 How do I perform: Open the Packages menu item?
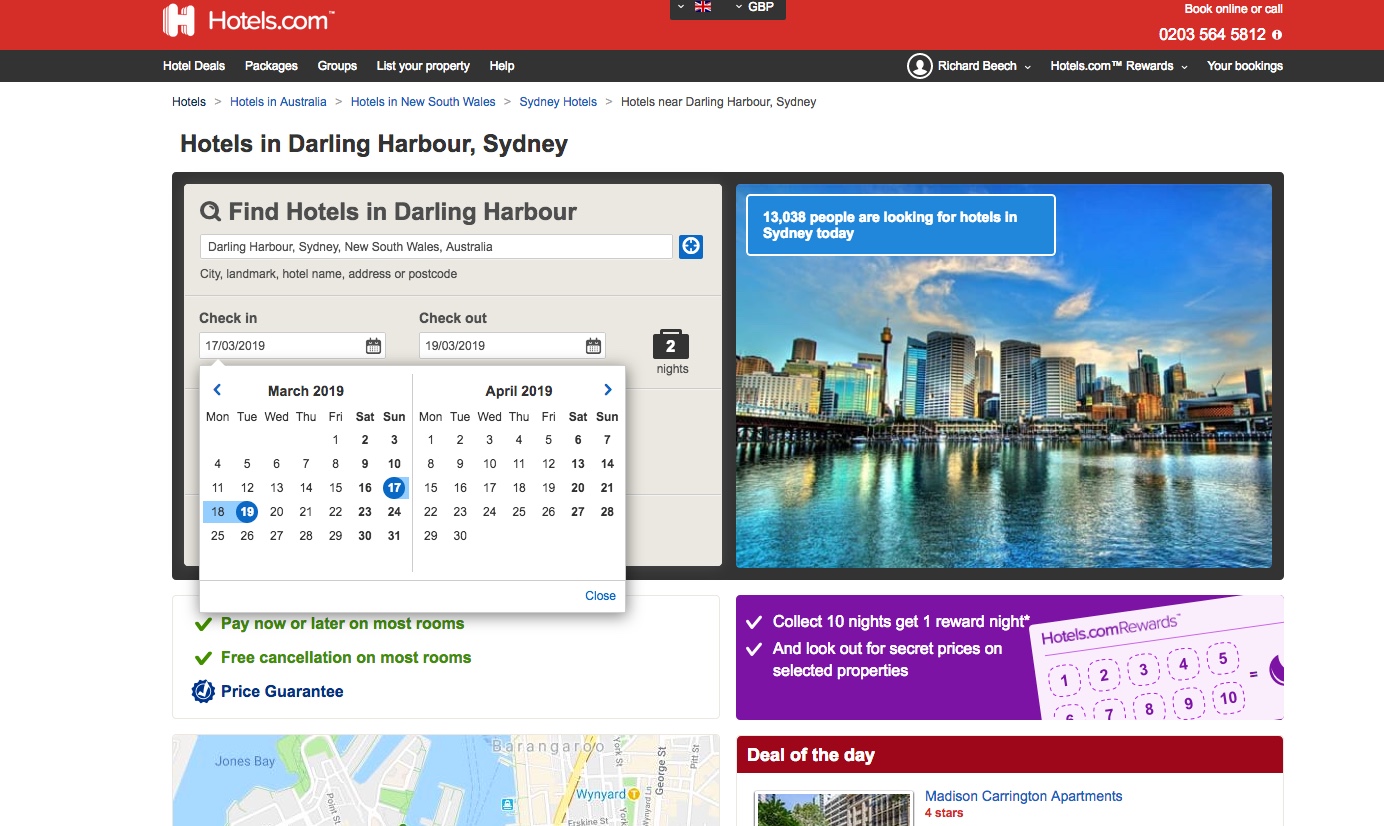[271, 66]
